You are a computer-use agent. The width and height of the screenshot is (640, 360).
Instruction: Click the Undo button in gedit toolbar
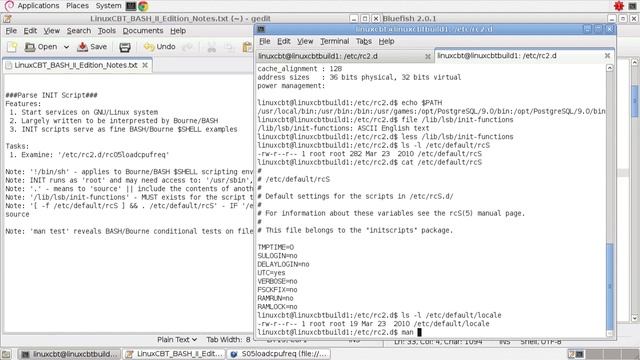click(x=160, y=47)
